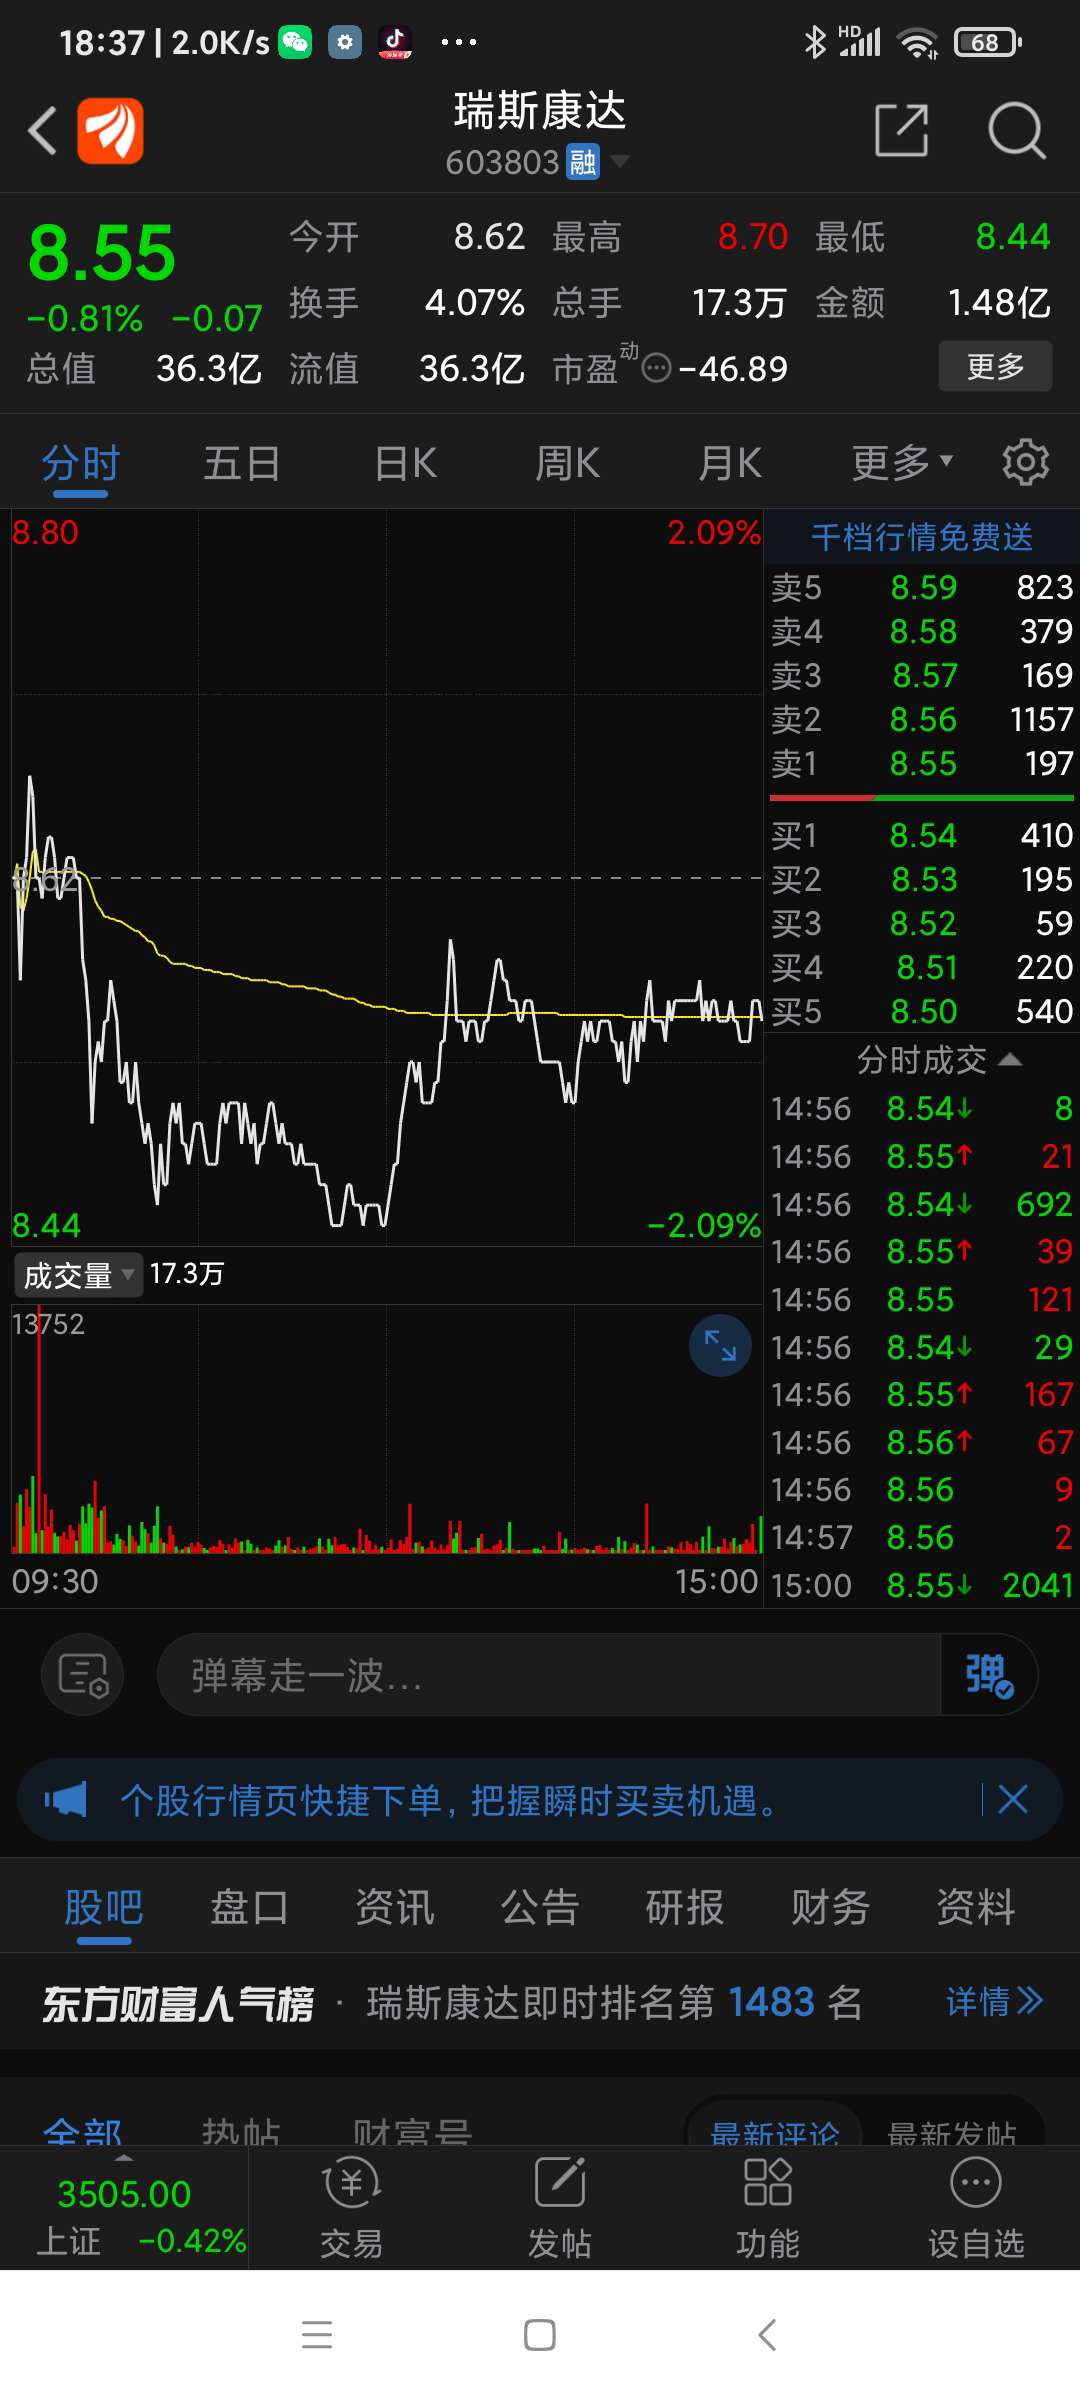Tap the 发帖 post icon
This screenshot has width=1080, height=2400.
coord(560,2207)
